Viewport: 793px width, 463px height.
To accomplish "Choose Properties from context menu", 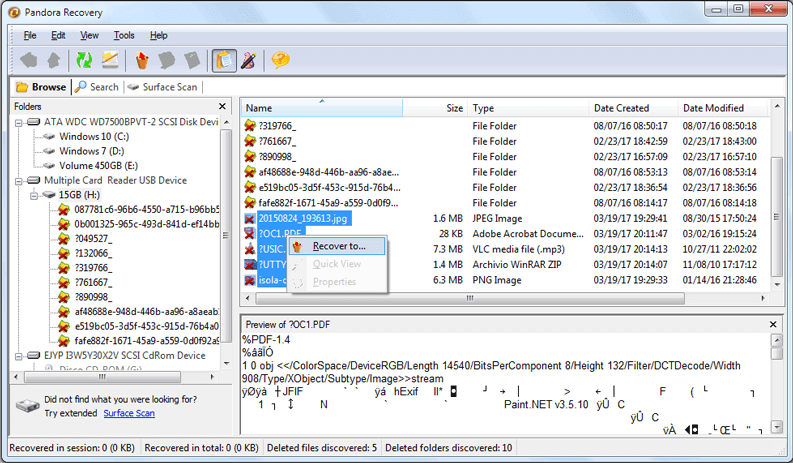I will 337,282.
